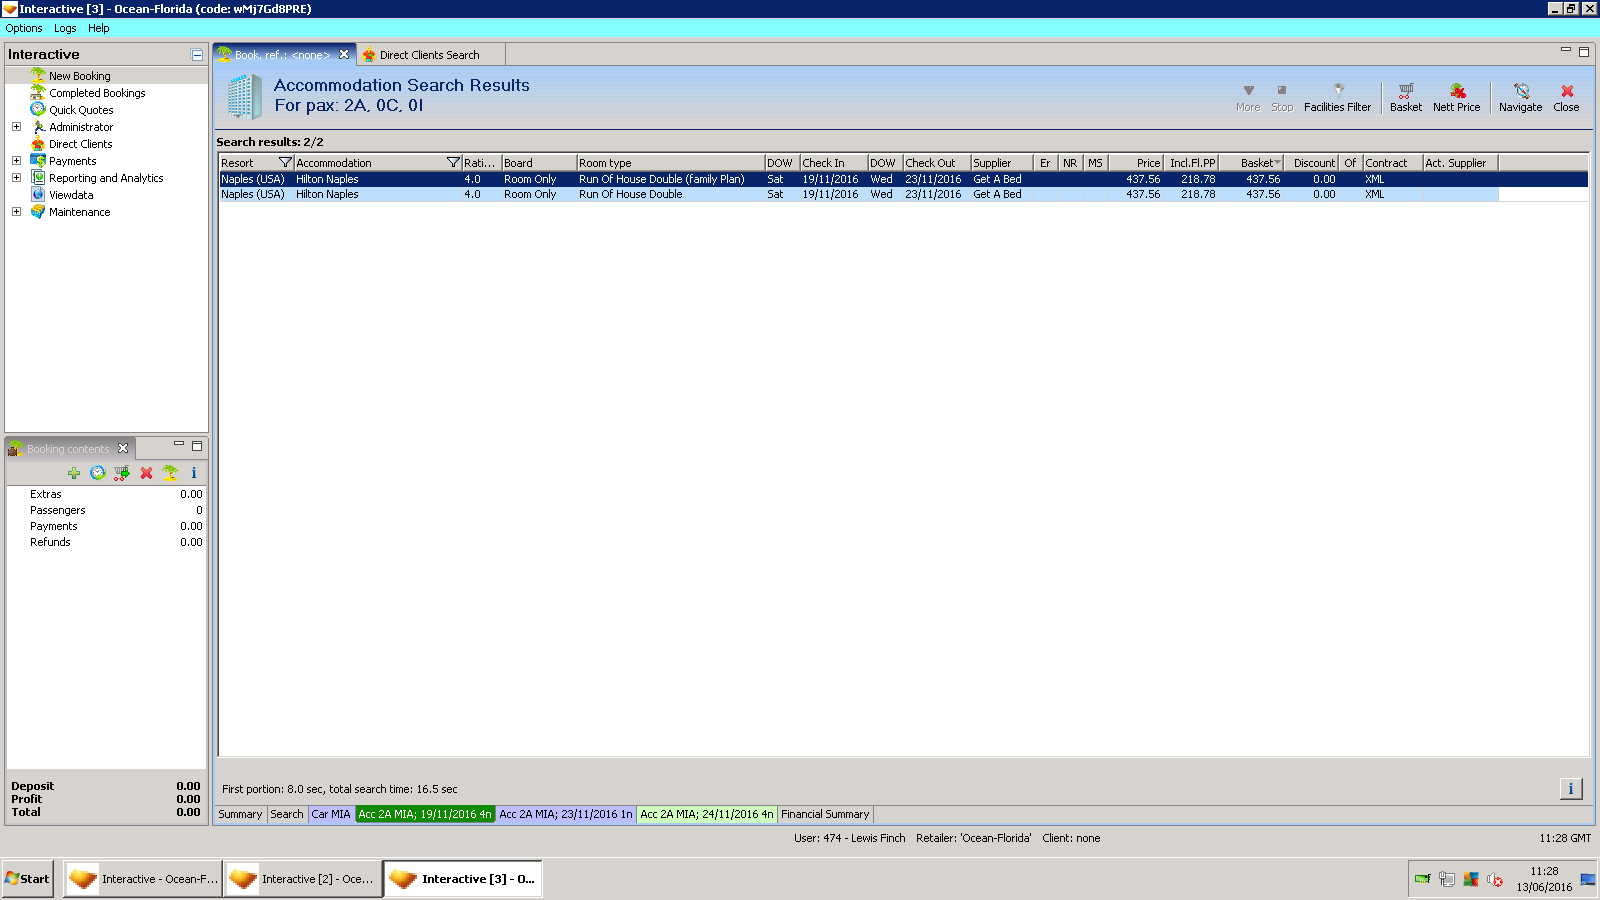
Task: Minimize the Booking contents panel
Action: click(179, 444)
